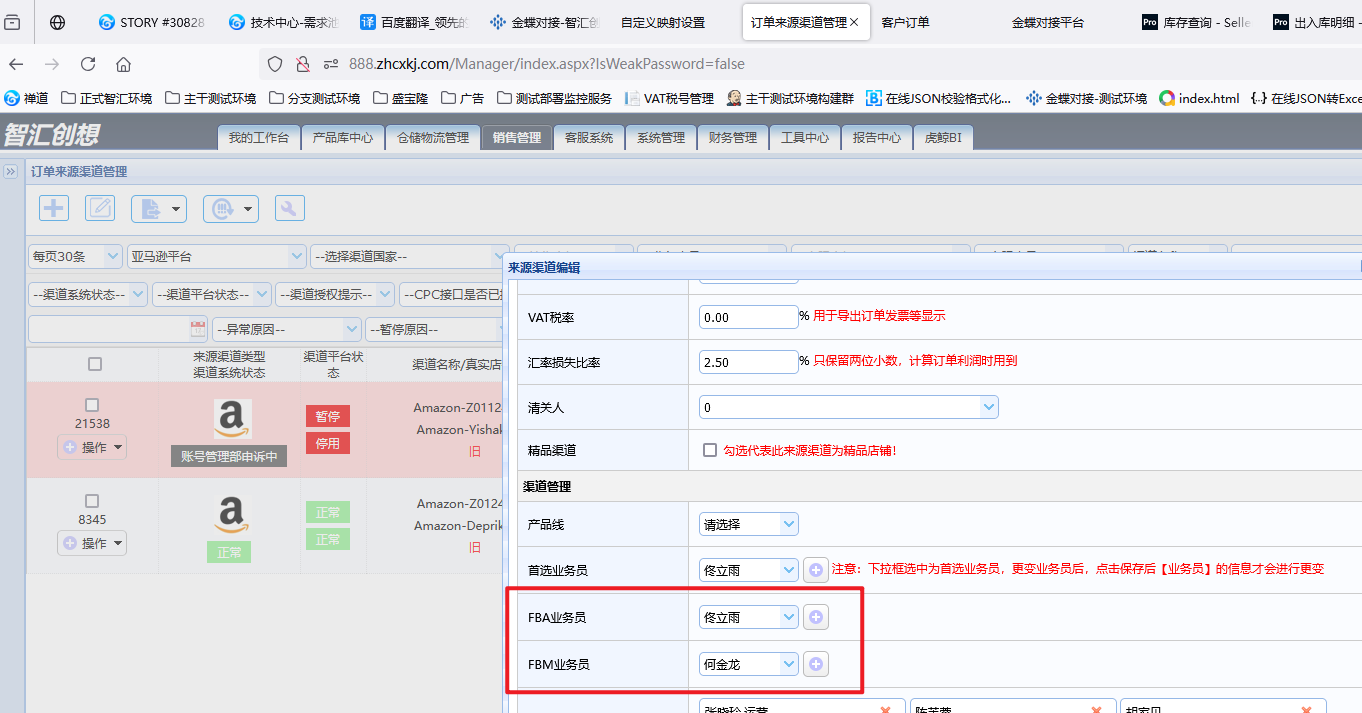Click the browser home icon

[123, 64]
